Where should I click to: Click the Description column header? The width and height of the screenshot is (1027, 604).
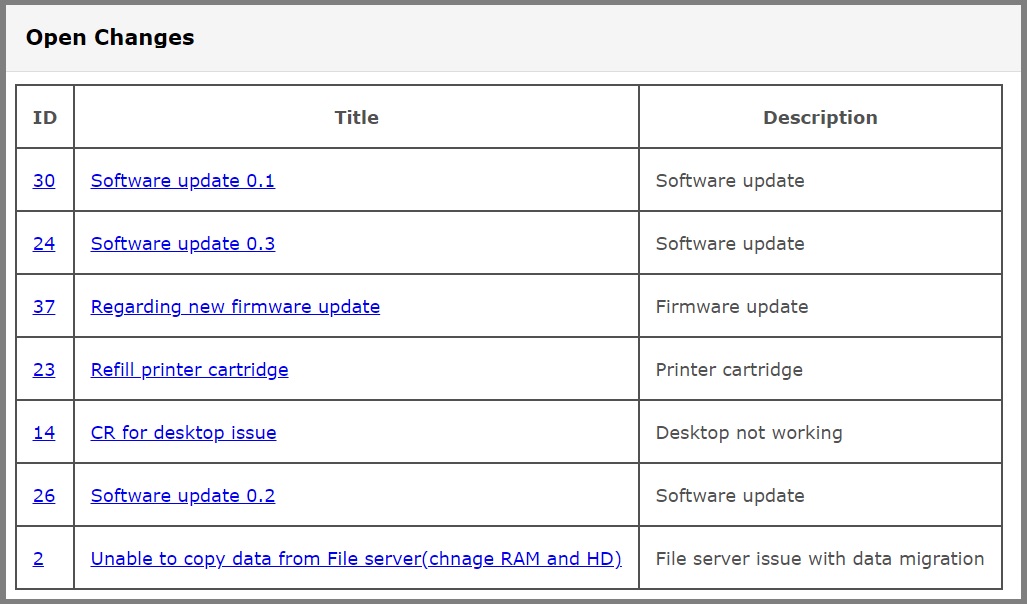820,117
